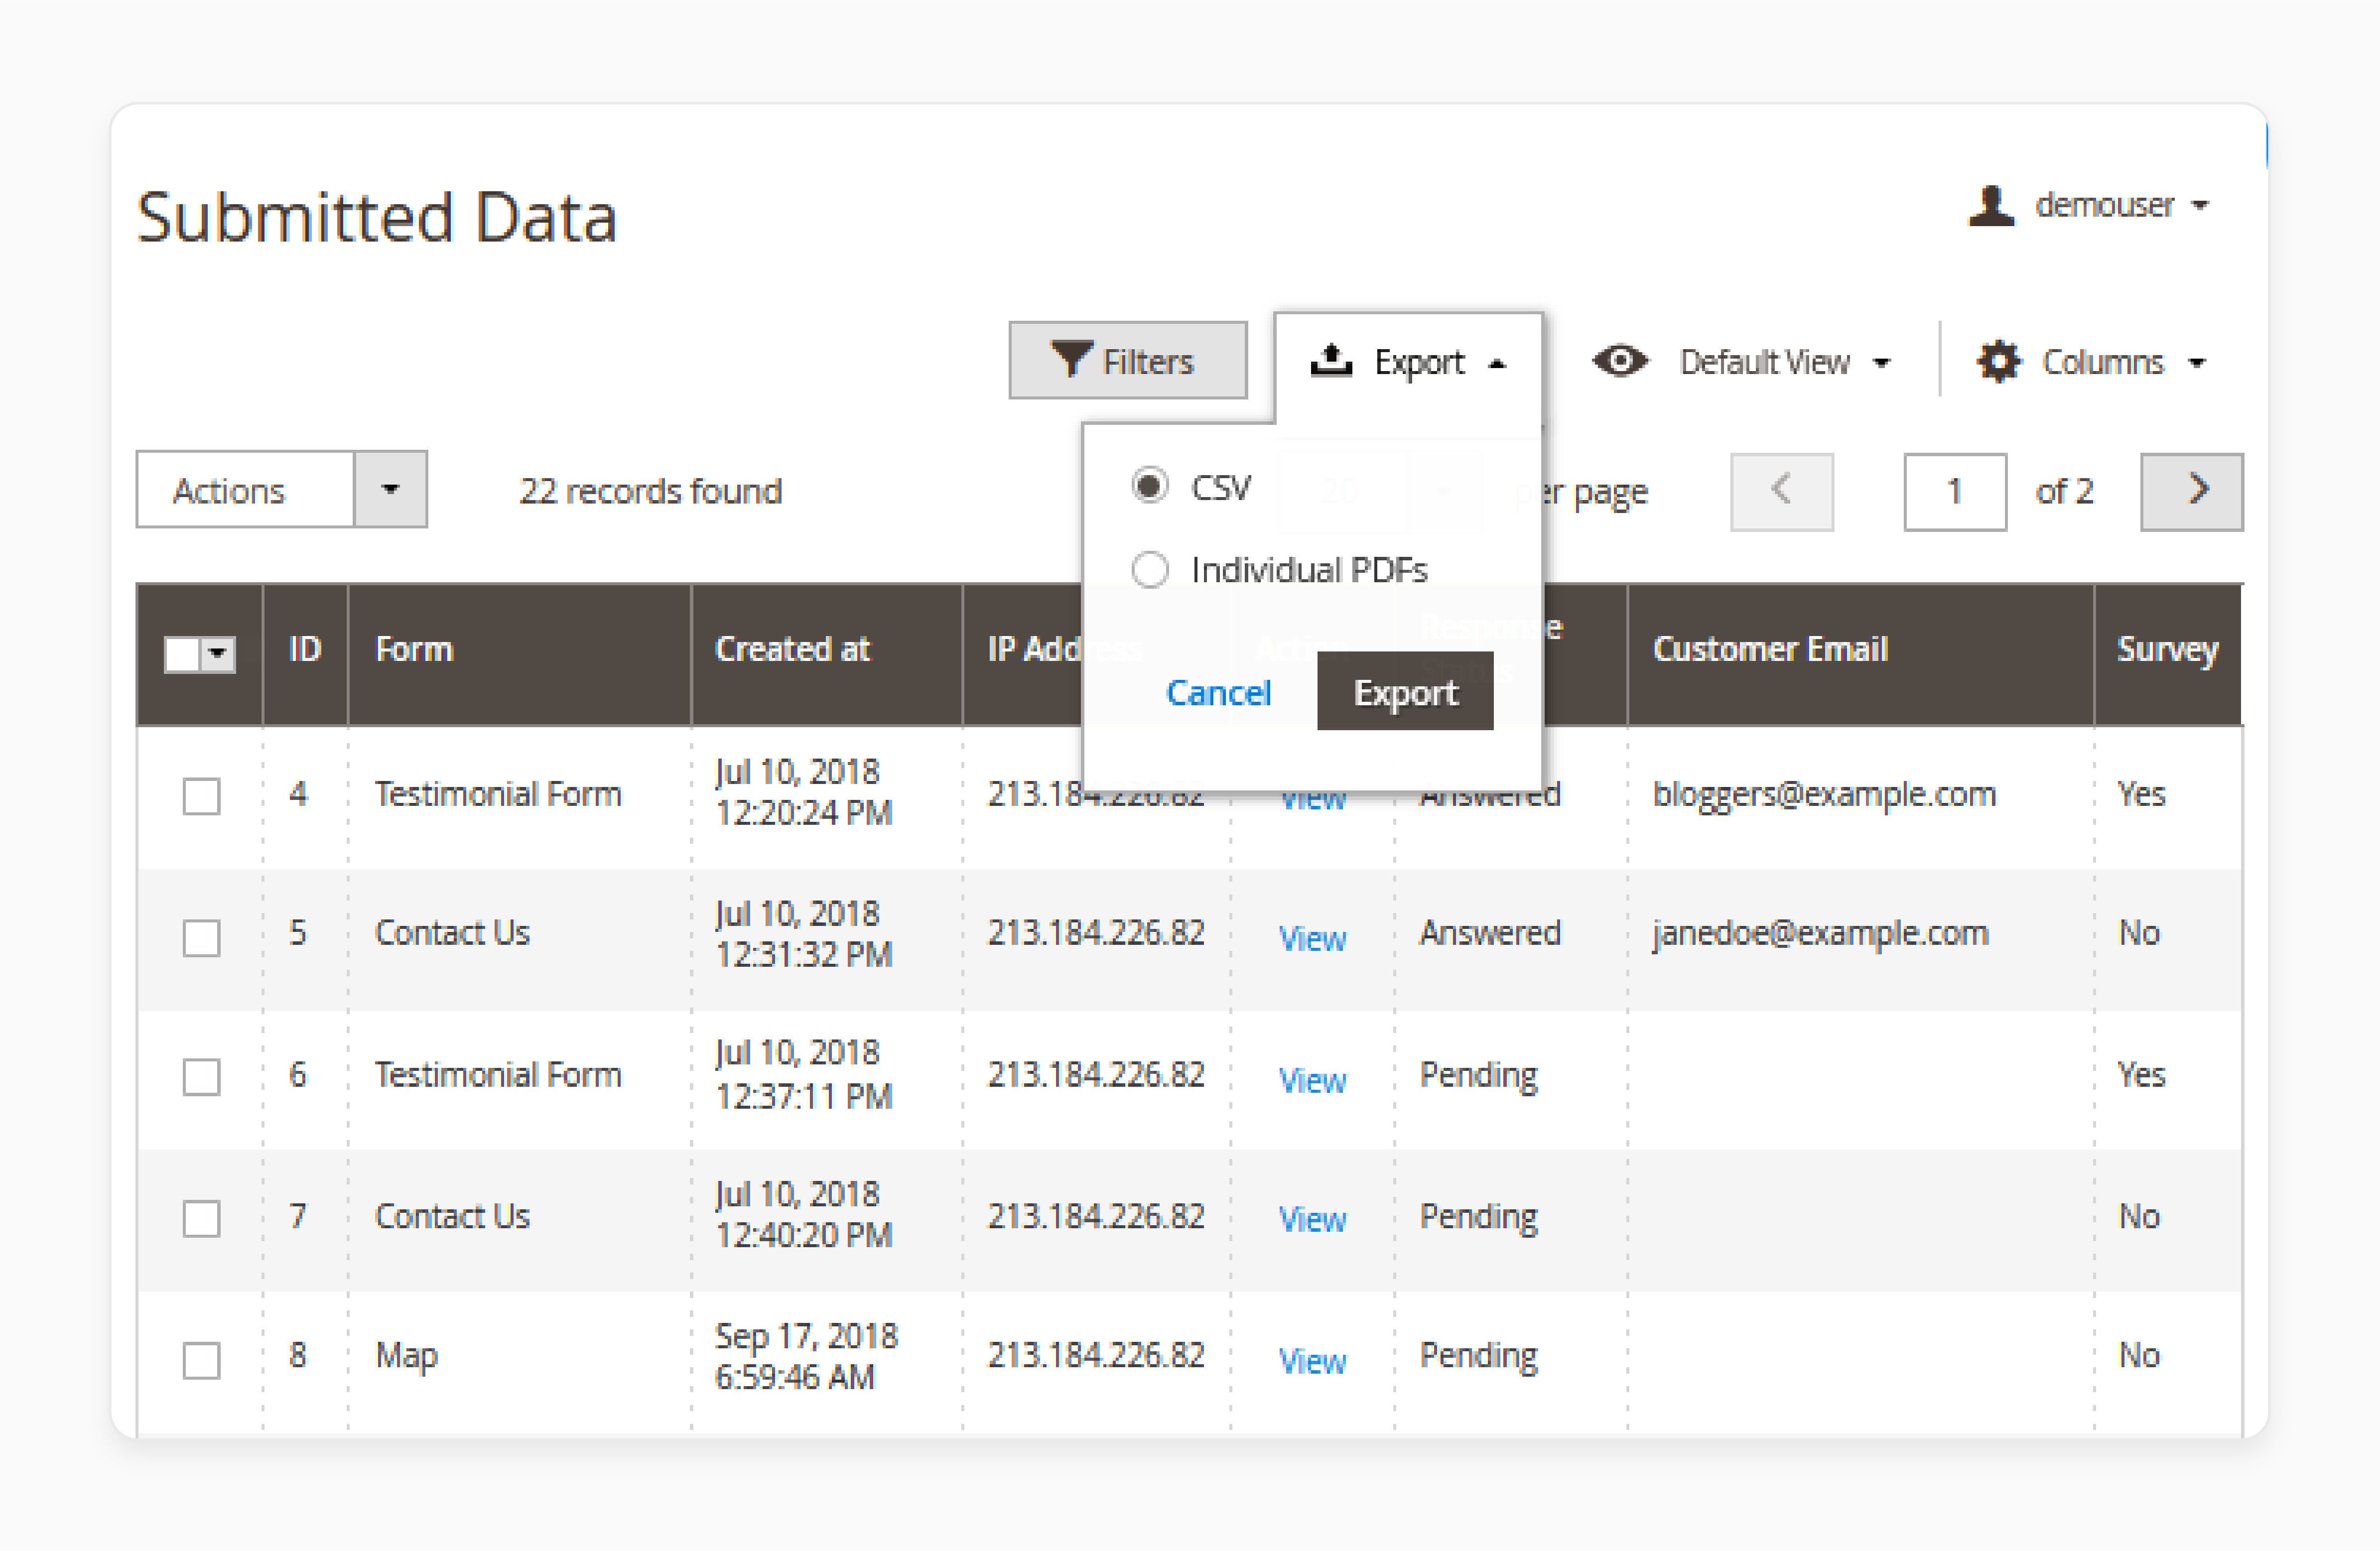Sort by the Created at column header
Screen dimensions: 2380x1551
[827, 655]
